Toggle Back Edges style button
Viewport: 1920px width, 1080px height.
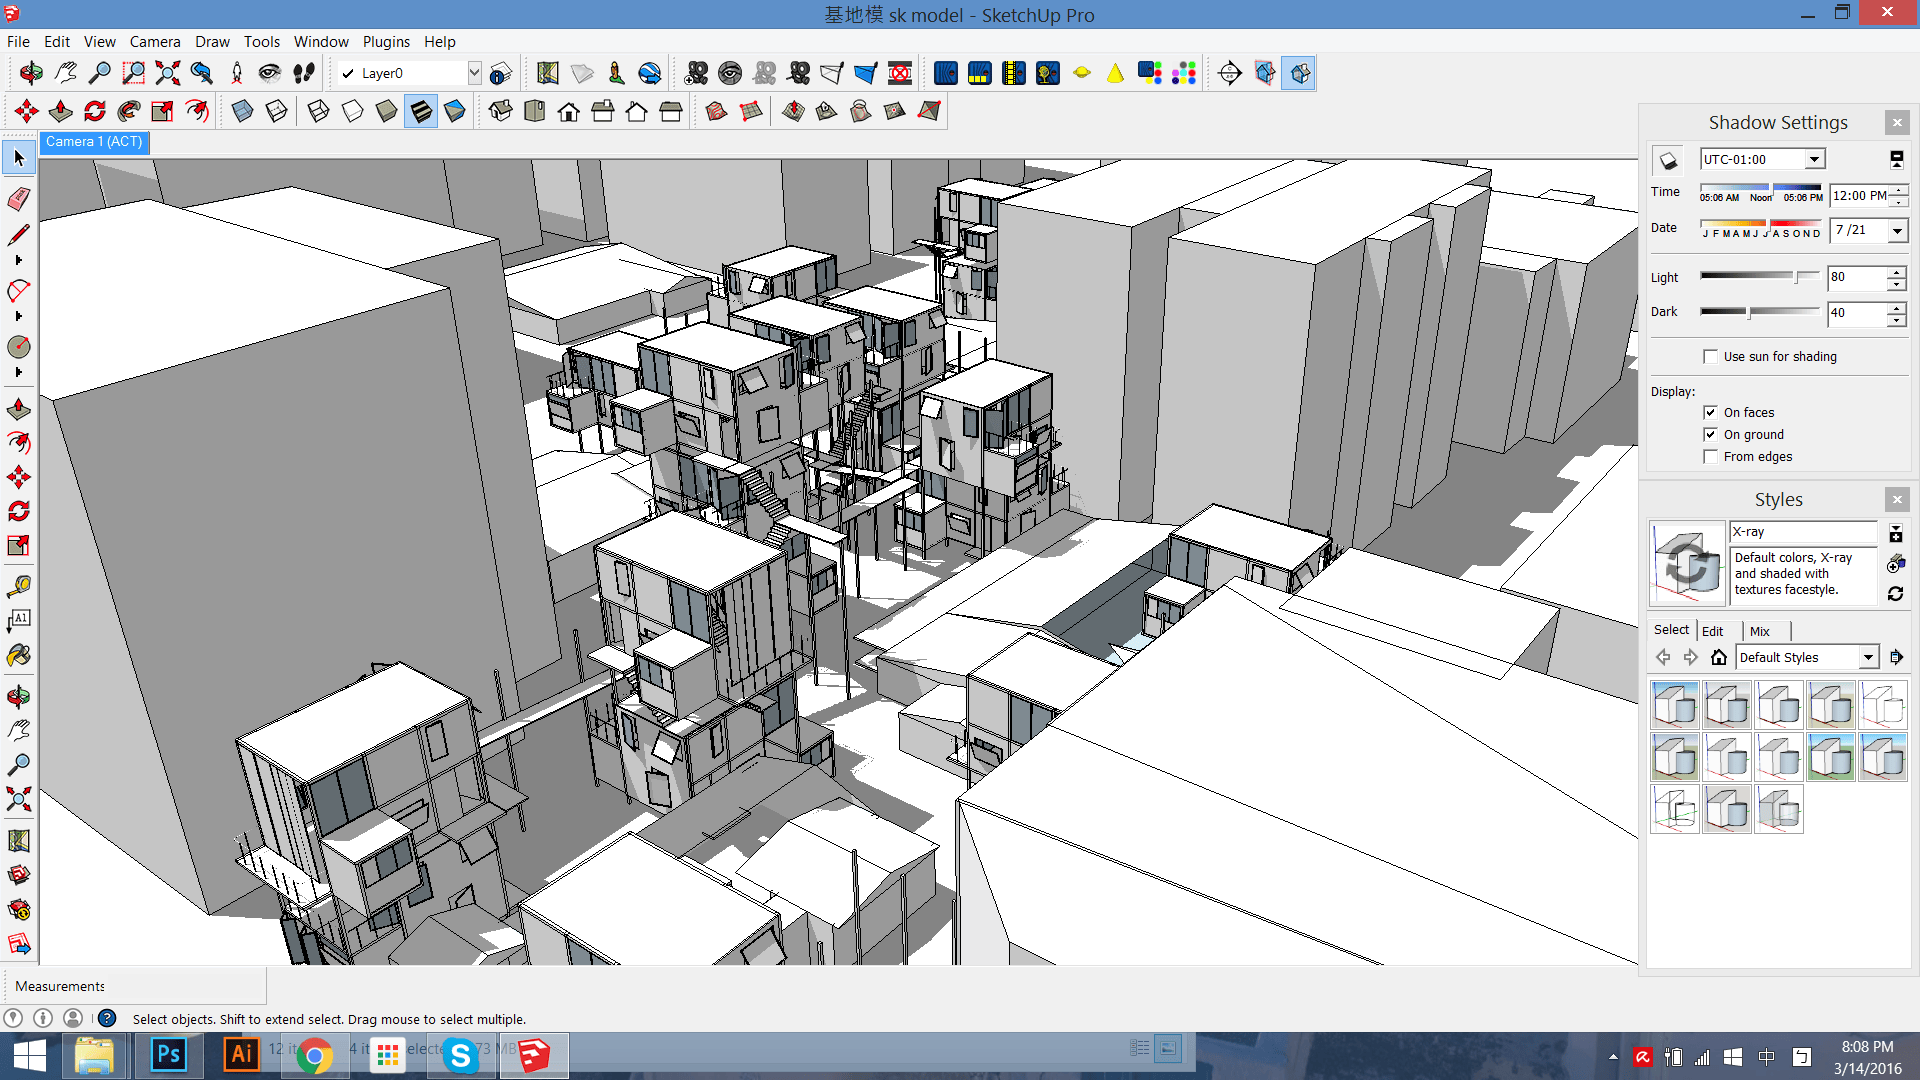pyautogui.click(x=277, y=111)
